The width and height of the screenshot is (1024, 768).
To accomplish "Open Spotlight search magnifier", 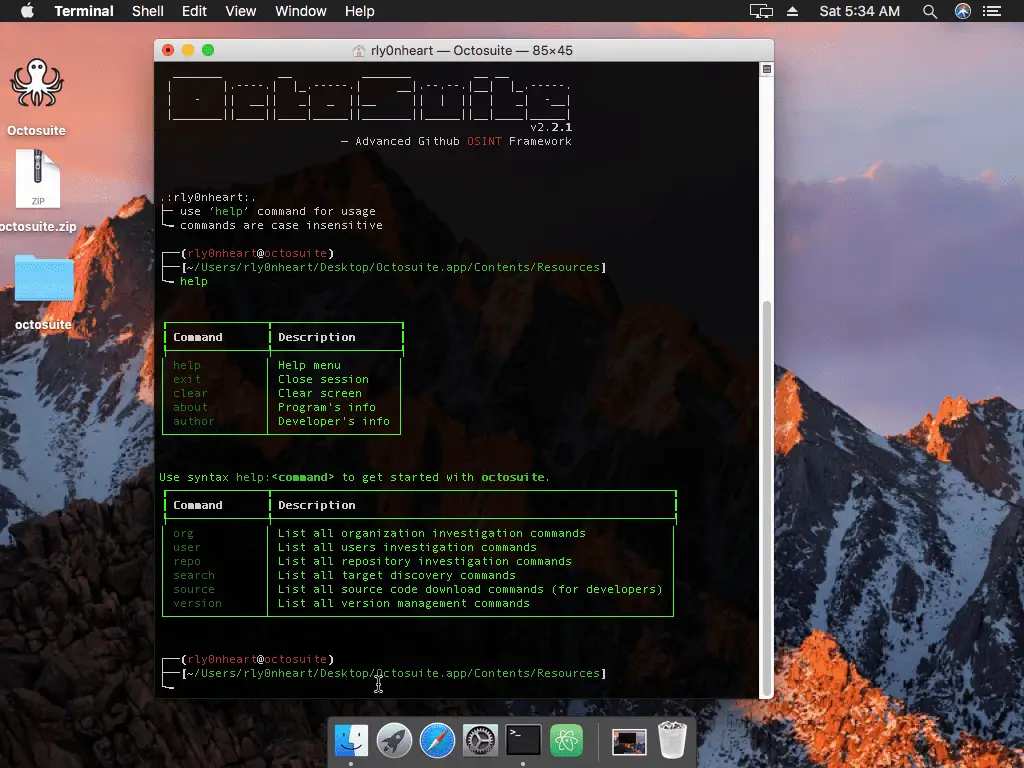I will coord(930,11).
